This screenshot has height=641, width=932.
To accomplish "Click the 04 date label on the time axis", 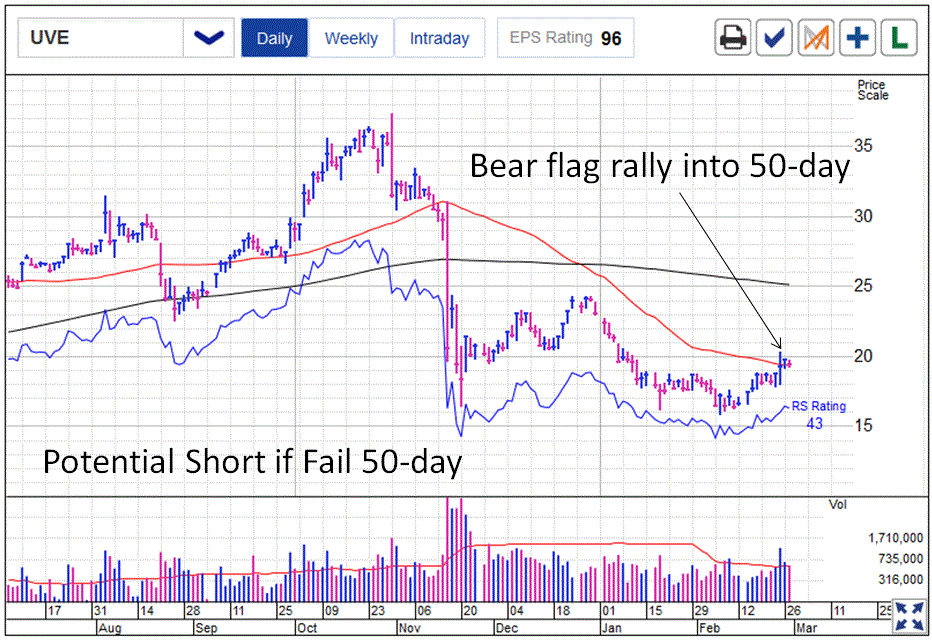I will click(516, 611).
